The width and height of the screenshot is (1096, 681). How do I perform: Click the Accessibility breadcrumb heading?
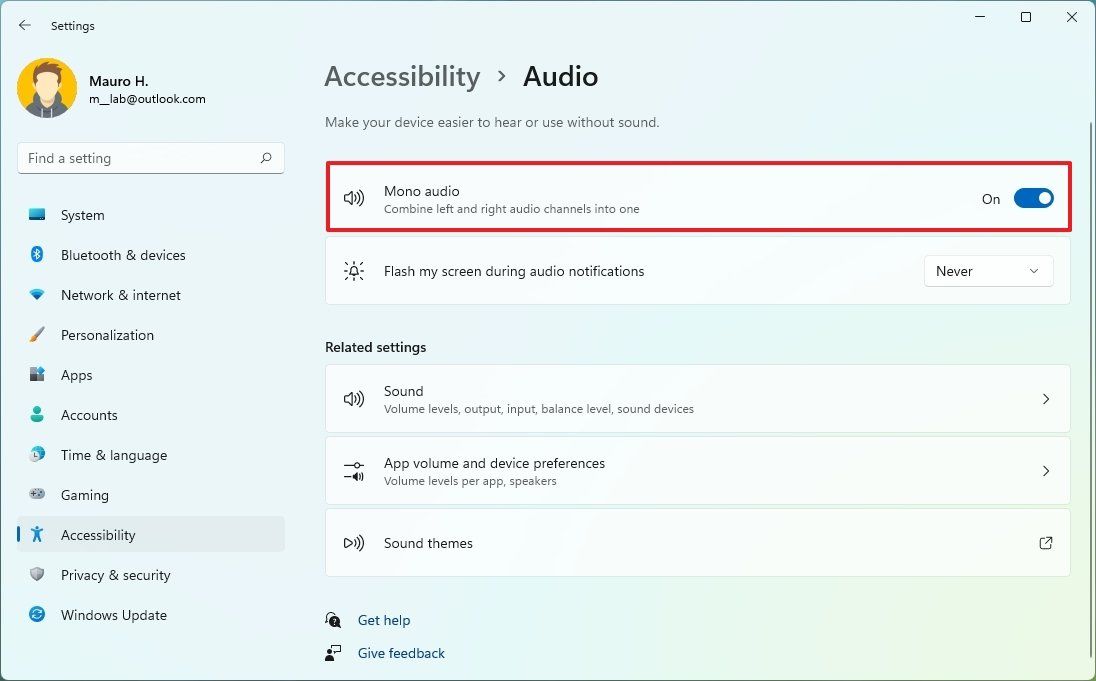pyautogui.click(x=402, y=76)
